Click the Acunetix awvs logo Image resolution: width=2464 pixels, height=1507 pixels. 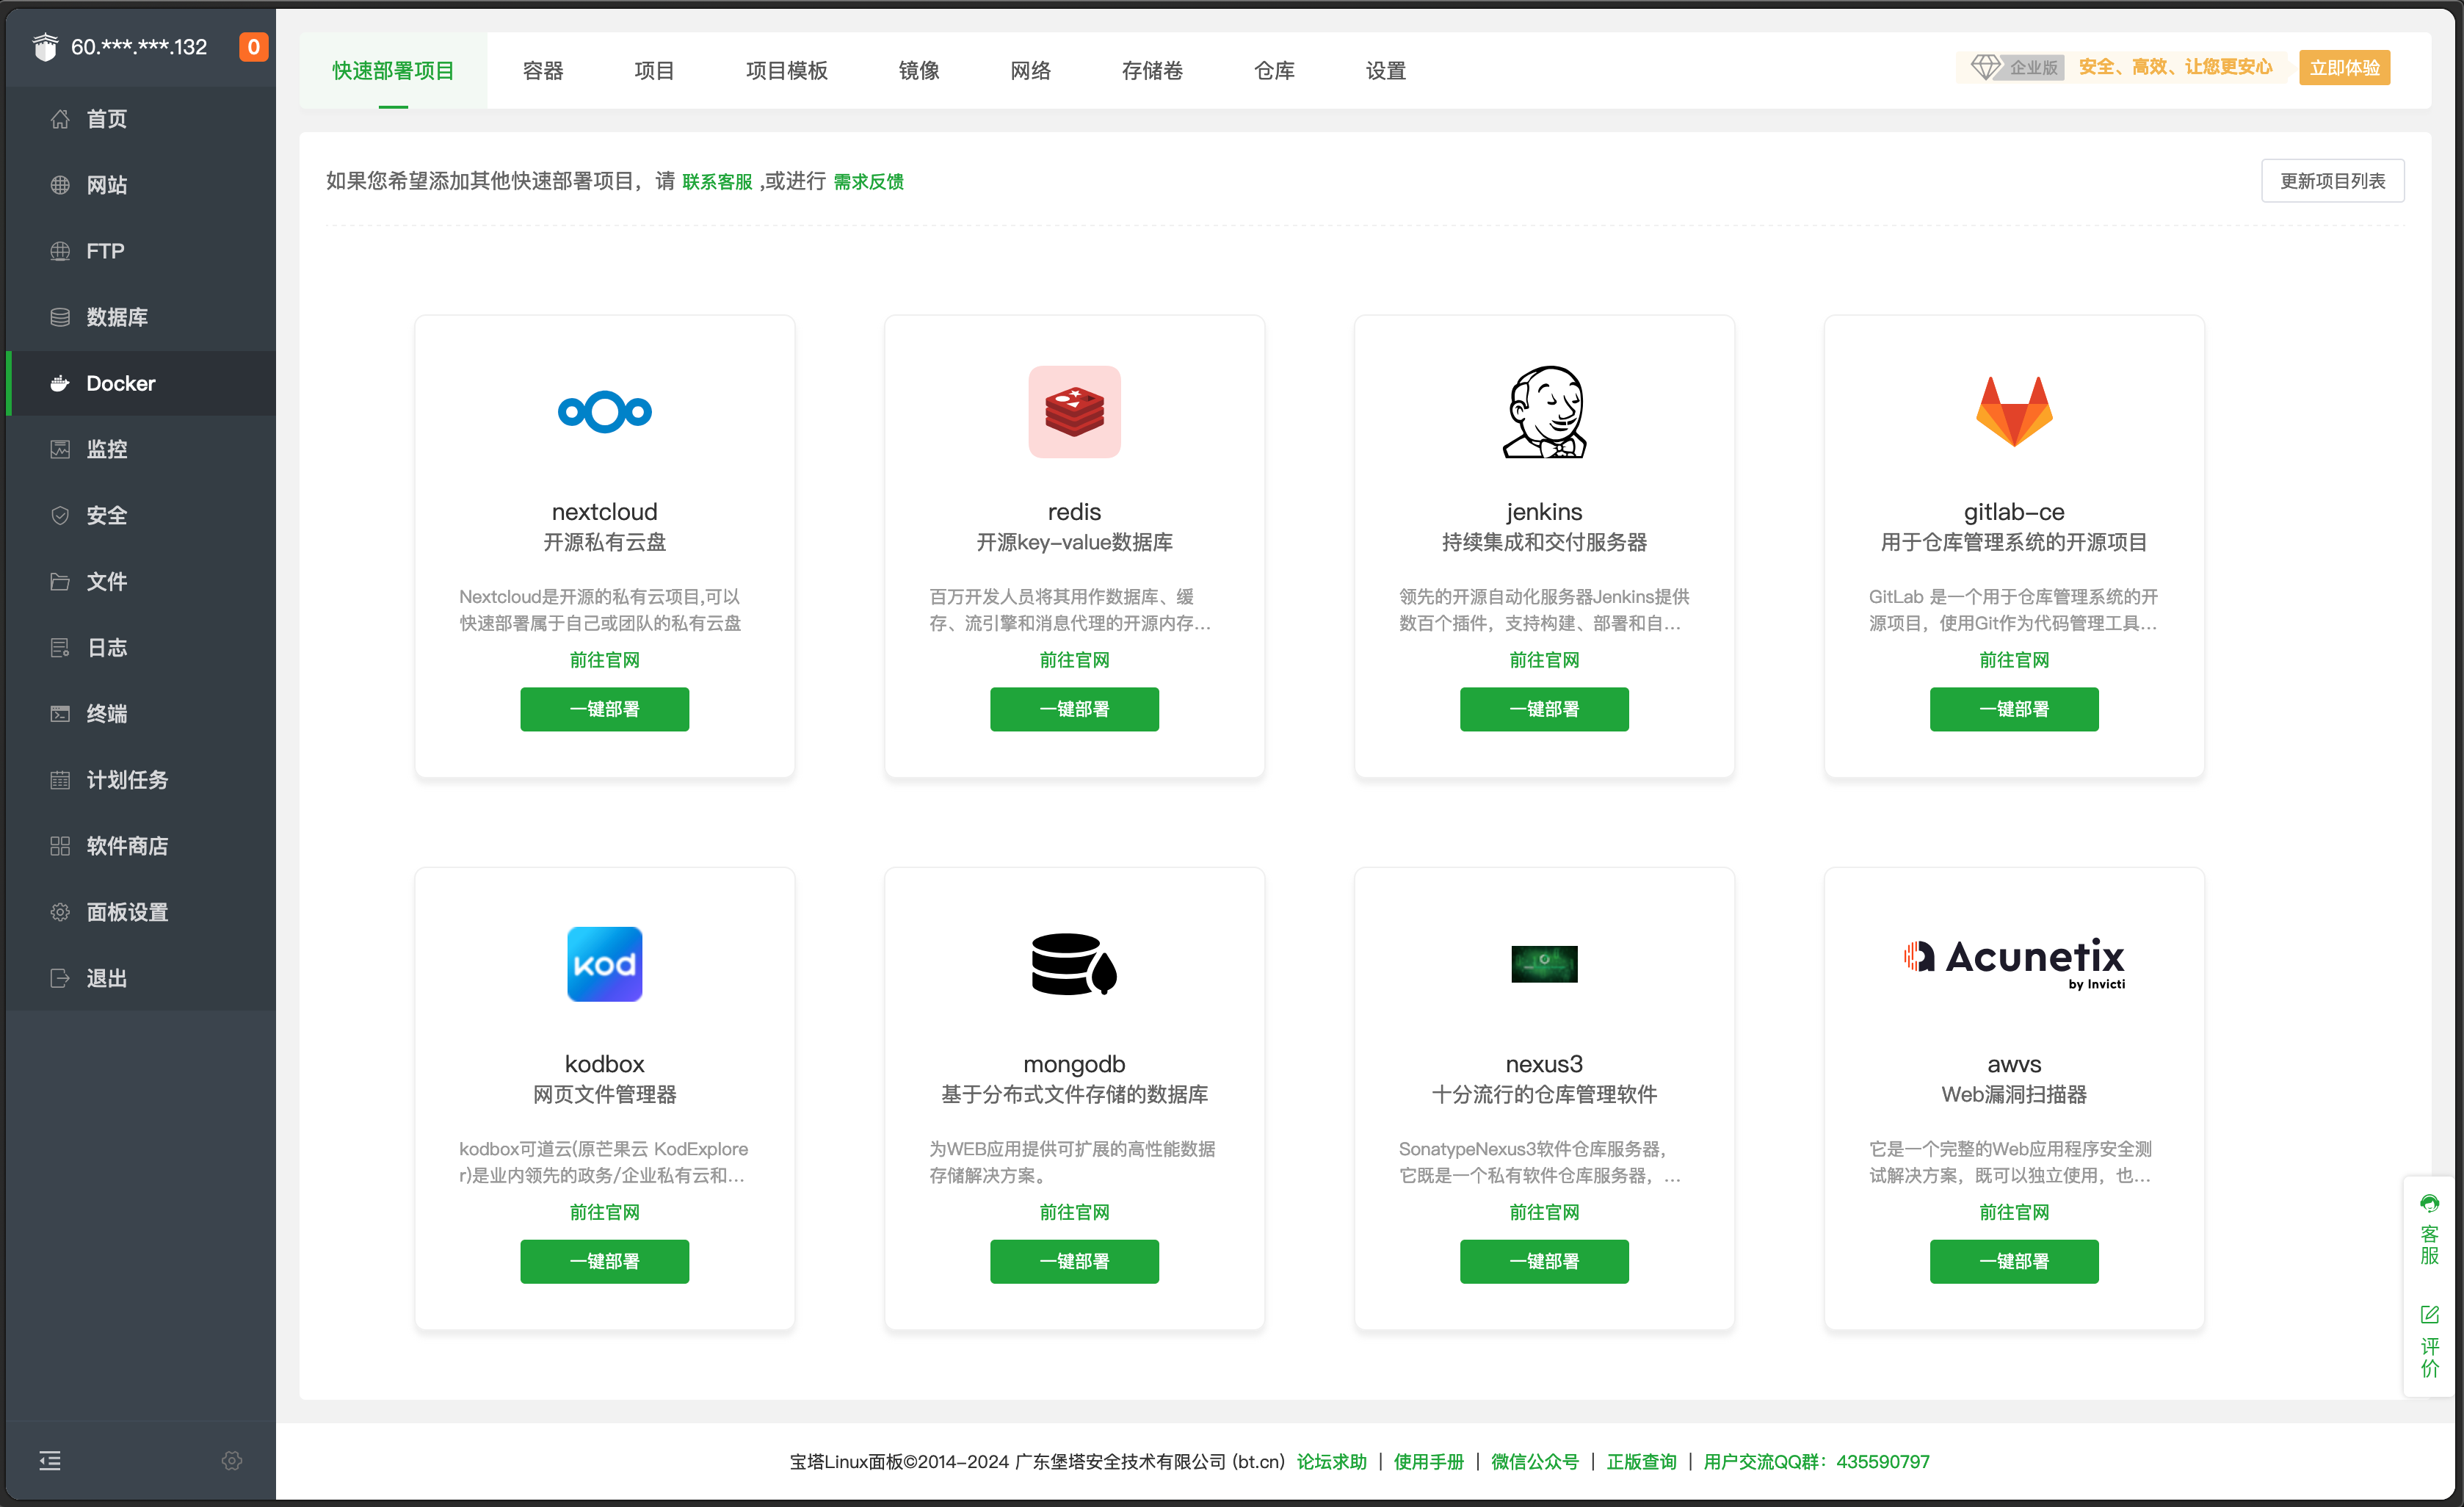(x=2014, y=963)
